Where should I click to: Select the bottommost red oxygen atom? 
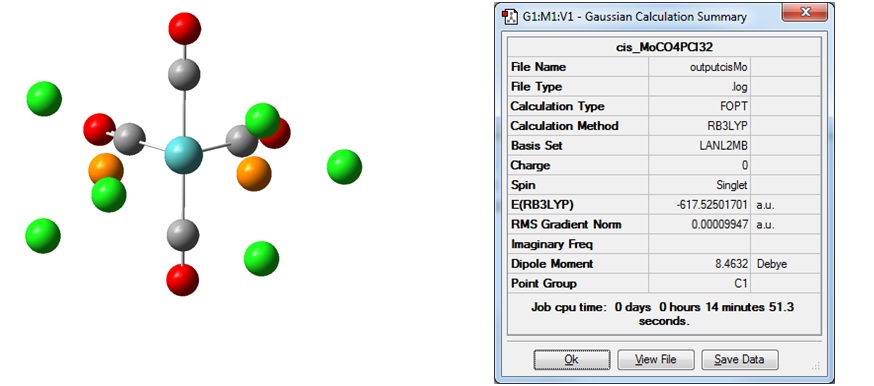point(183,280)
